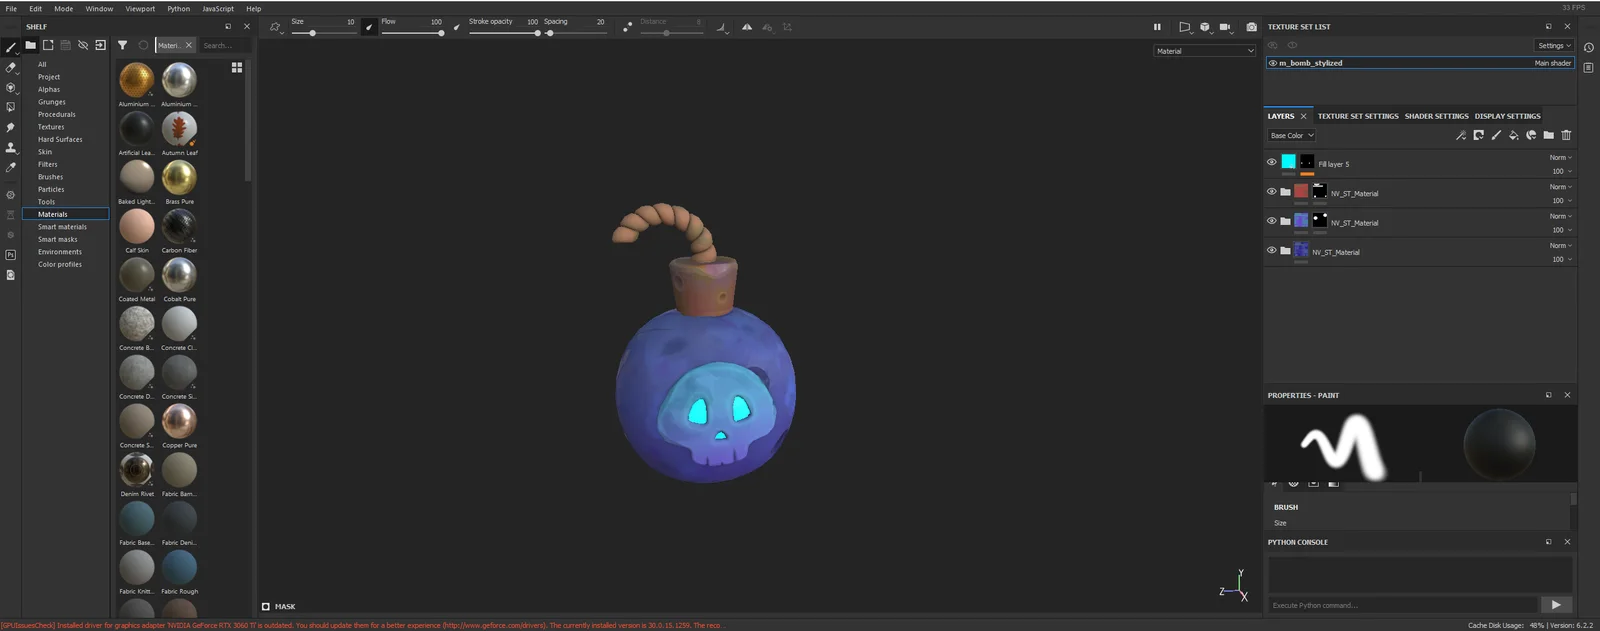Toggle the hidden-items eye icon in shelf
The image size is (1600, 631).
click(x=83, y=45)
